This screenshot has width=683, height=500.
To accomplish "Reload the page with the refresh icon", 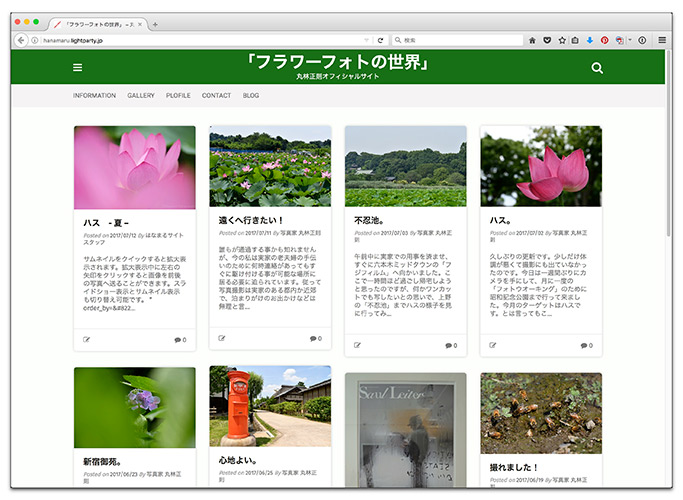I will point(380,41).
